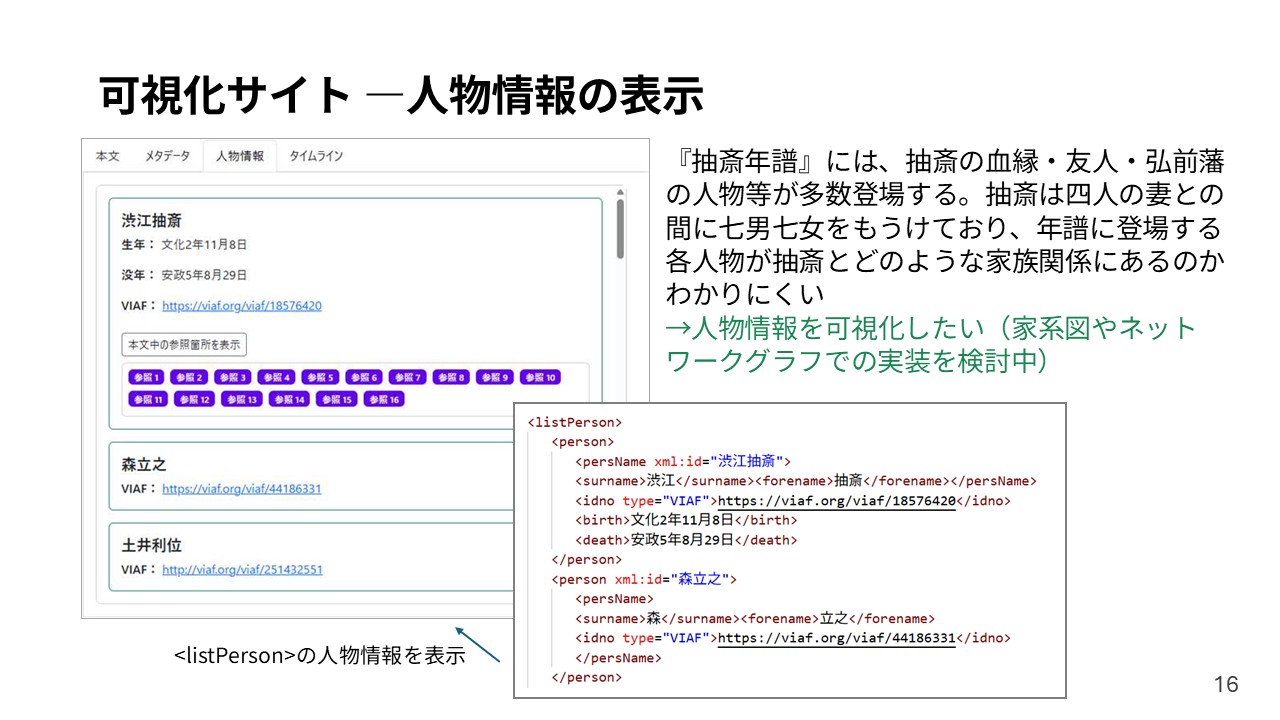Screen dimensions: 1280x720
Task: Click the 参照 1 badge
Action: tap(146, 377)
